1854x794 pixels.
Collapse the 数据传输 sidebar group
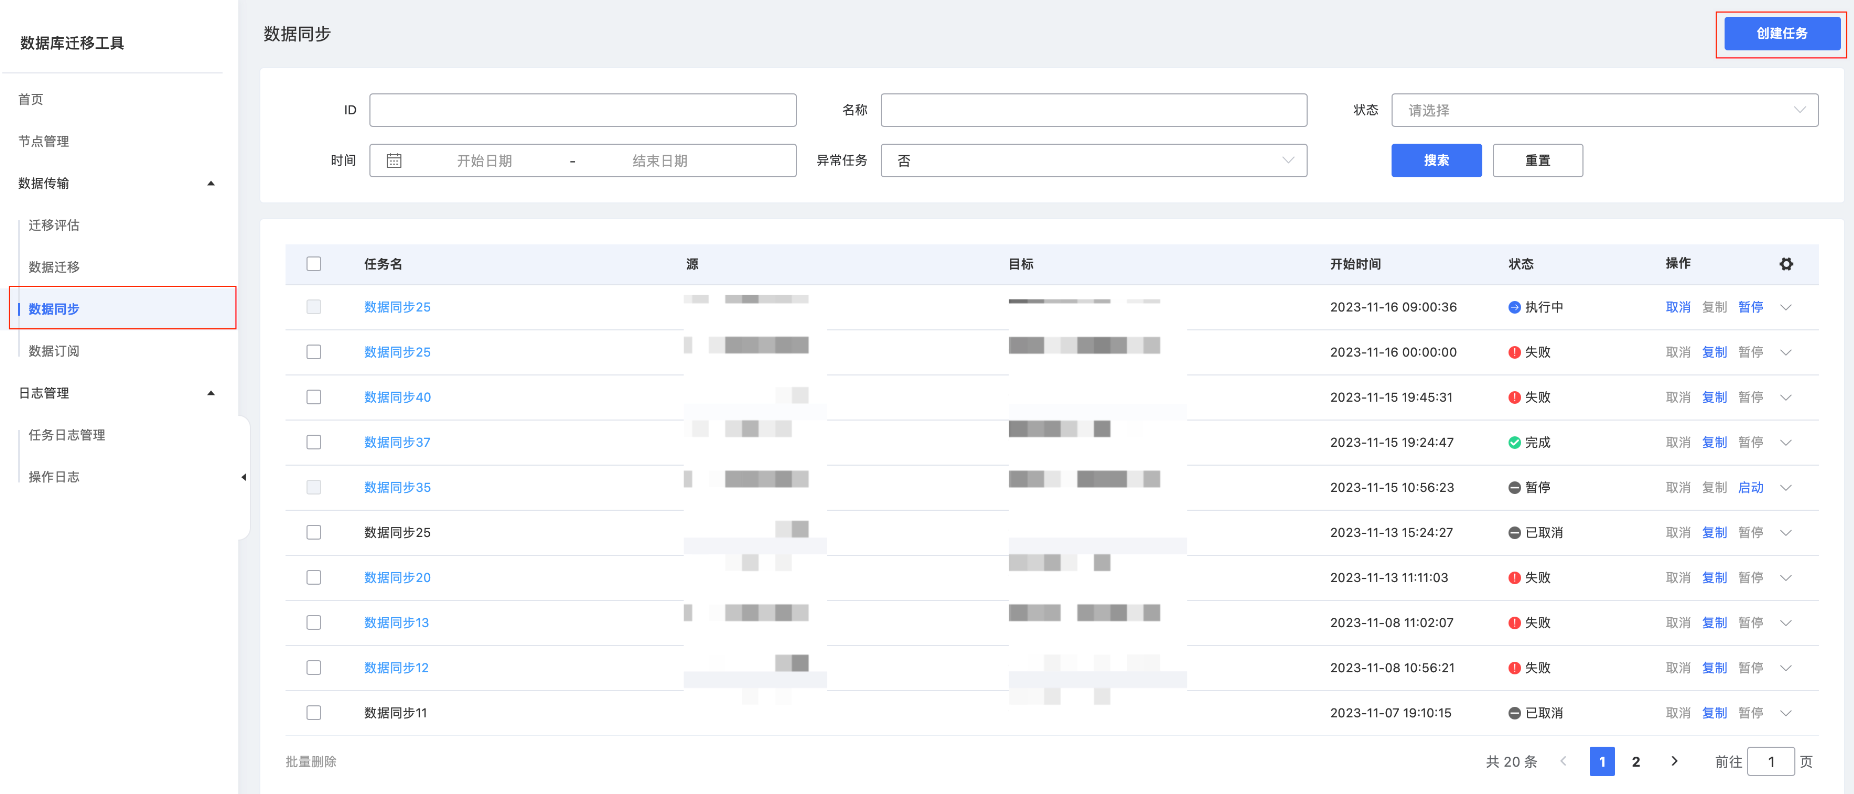pos(211,183)
